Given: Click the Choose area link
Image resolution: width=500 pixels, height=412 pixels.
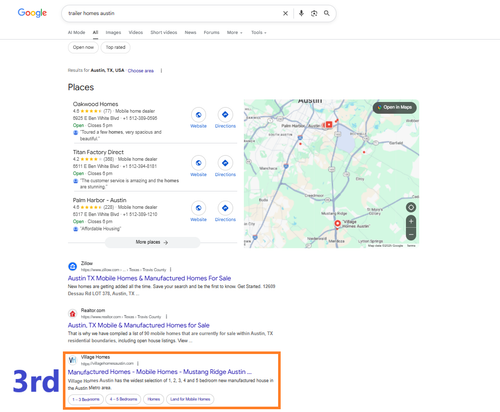Looking at the screenshot, I should click(x=141, y=71).
